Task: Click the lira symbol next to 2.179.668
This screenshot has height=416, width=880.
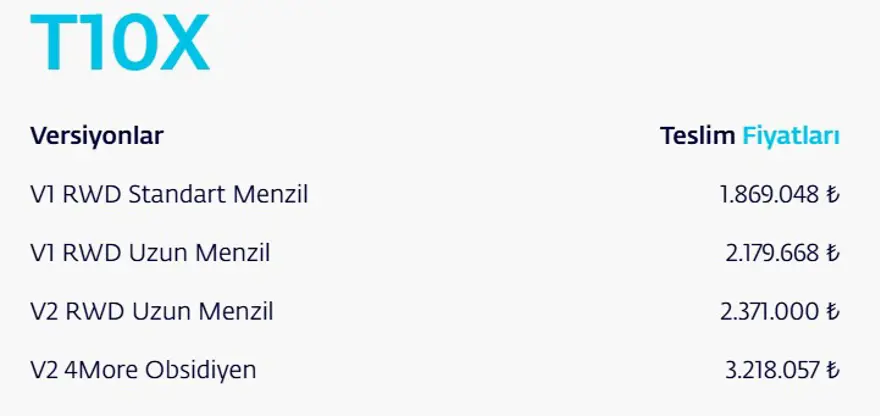Action: (832, 253)
